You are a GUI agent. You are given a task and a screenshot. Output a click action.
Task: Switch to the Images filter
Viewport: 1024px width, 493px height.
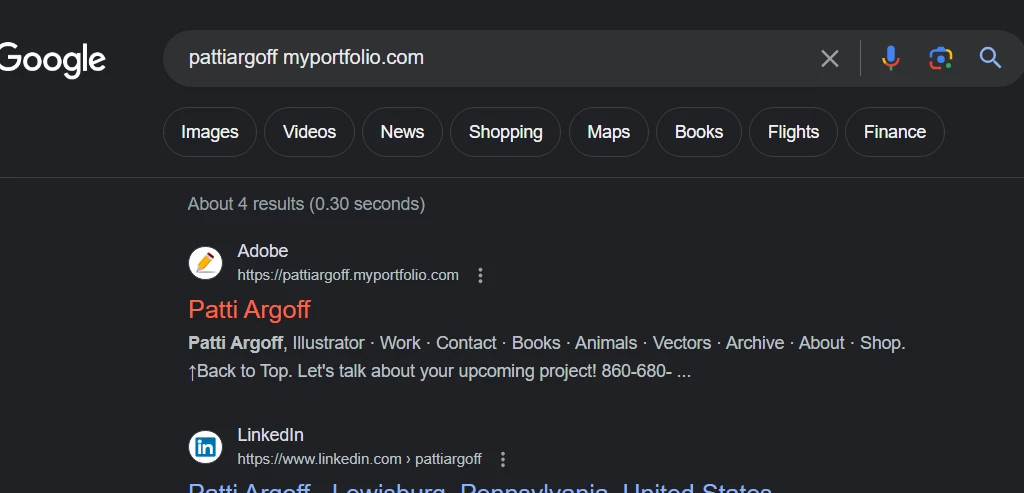210,132
